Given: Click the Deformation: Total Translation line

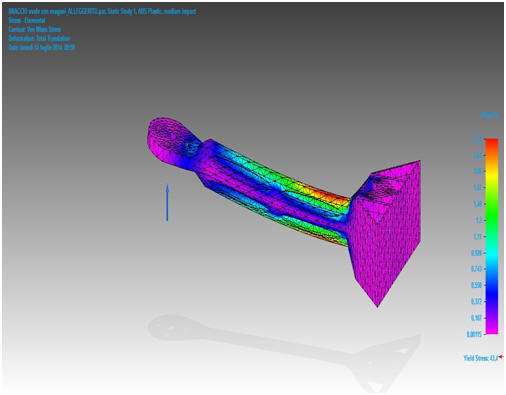Looking at the screenshot, I should click(x=39, y=38).
